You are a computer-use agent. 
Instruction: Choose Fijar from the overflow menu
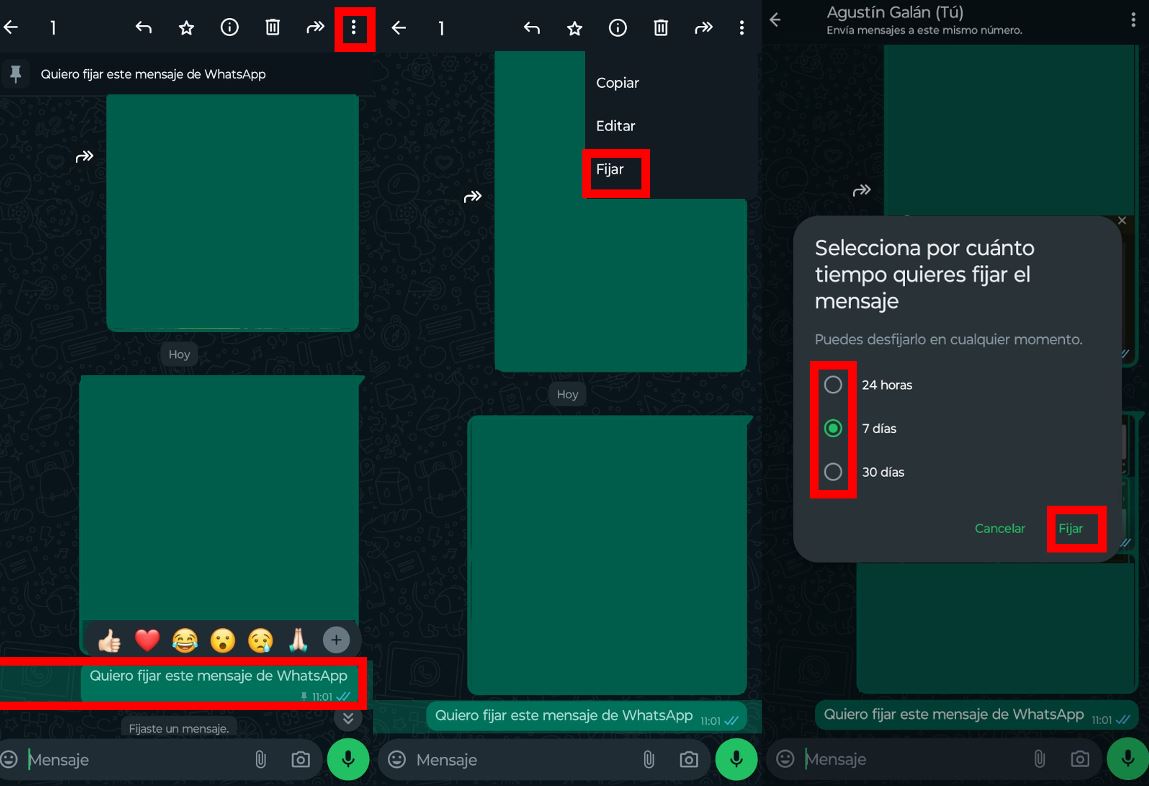610,169
